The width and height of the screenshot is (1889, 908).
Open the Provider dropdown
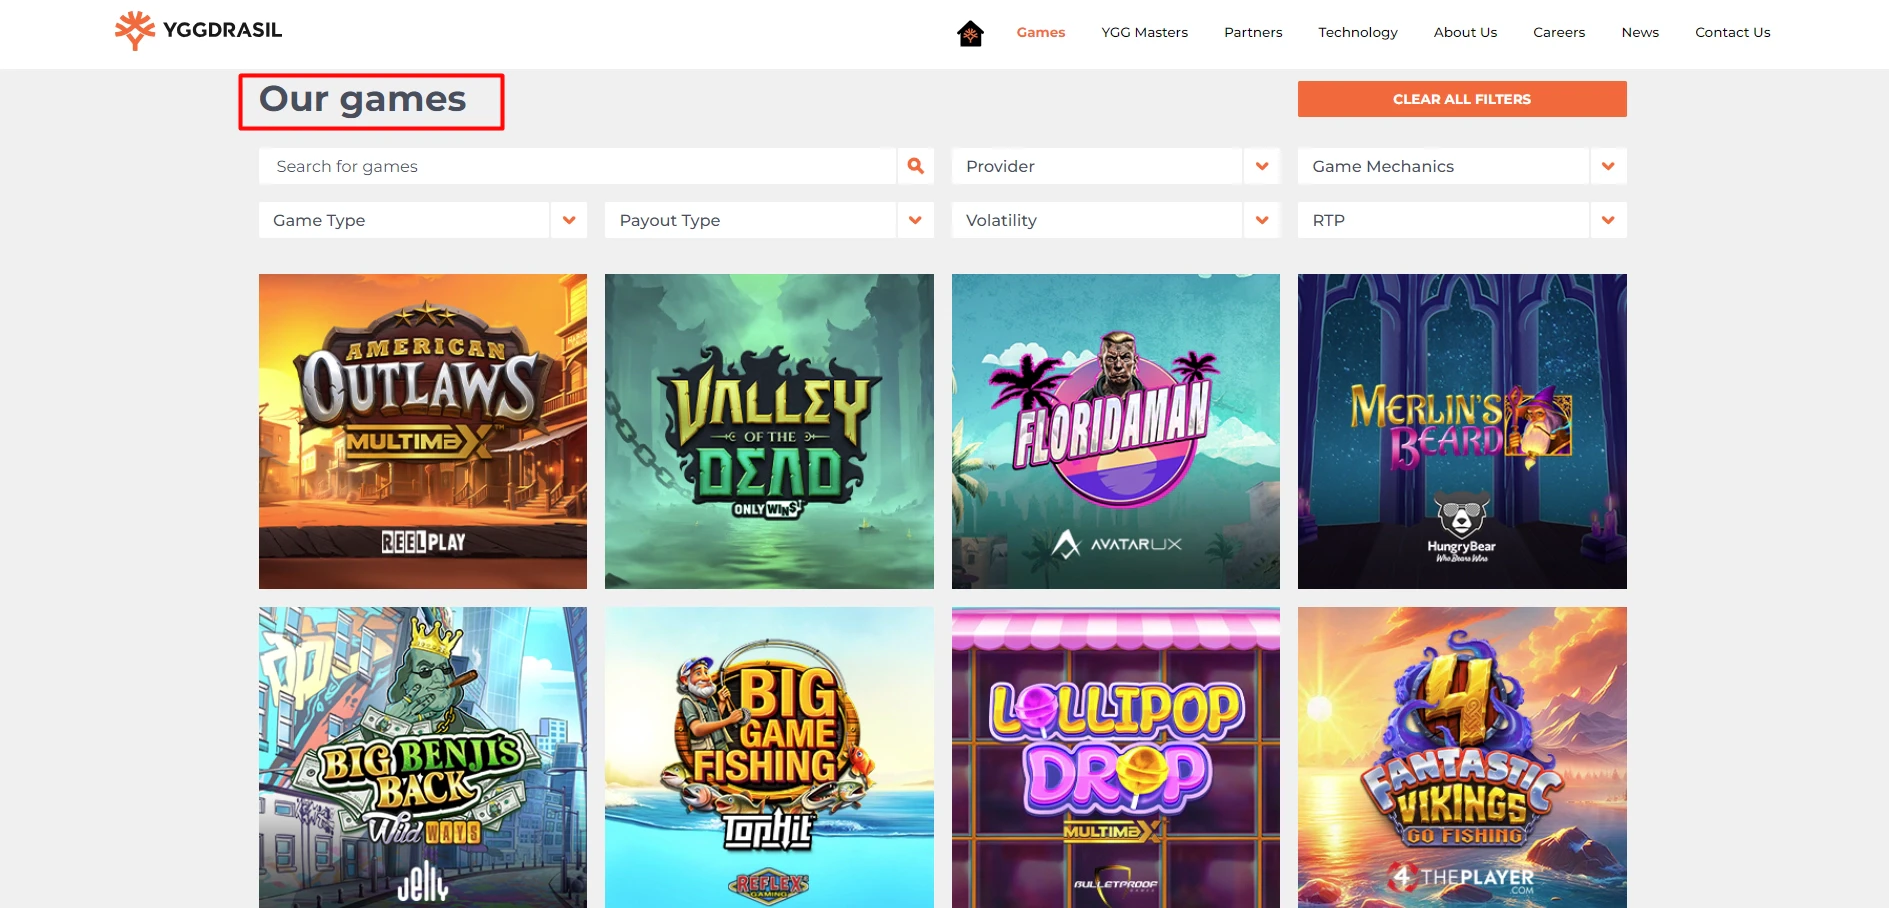point(1097,166)
